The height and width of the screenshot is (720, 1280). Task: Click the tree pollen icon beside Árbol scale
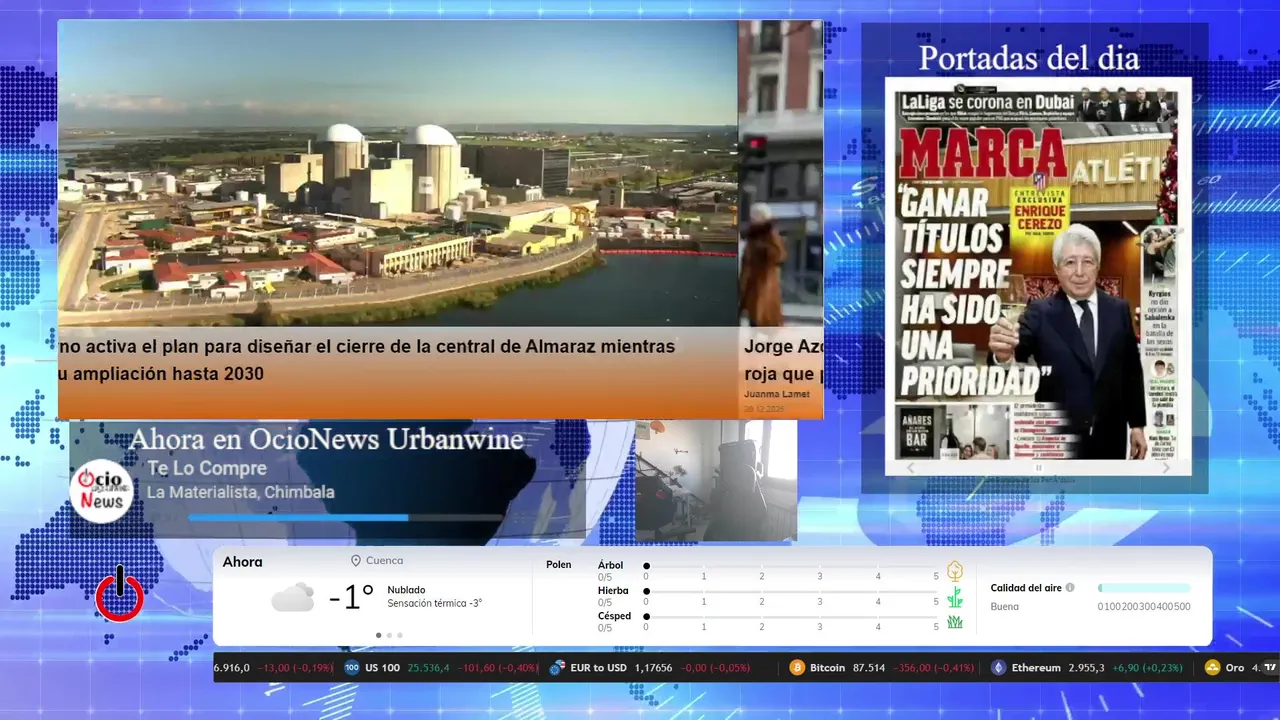click(955, 571)
